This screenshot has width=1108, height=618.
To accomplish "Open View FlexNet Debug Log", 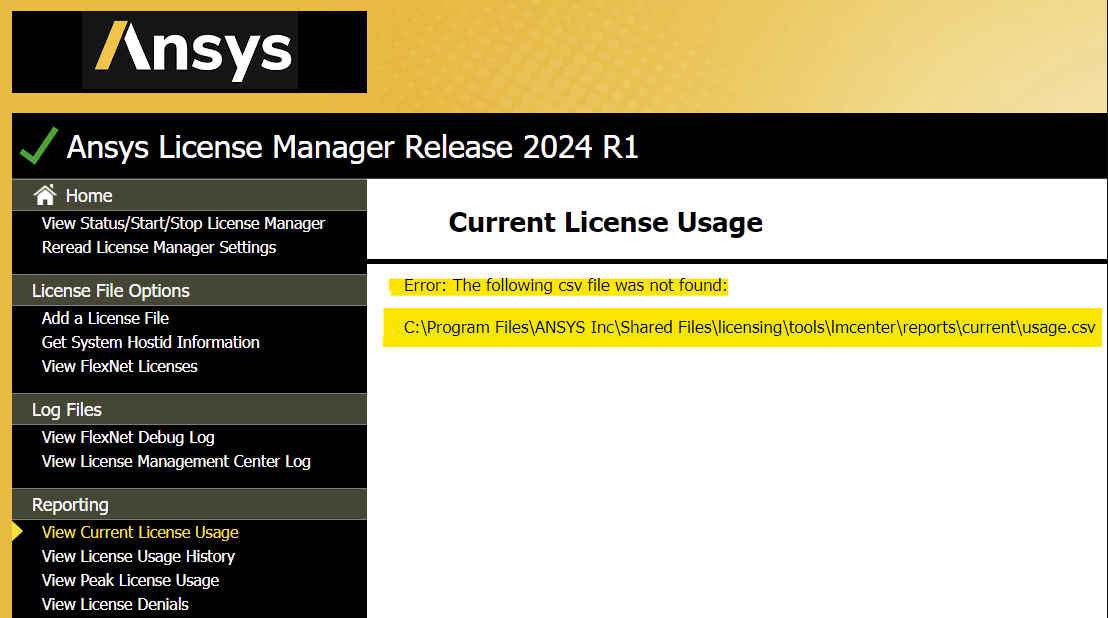I will [128, 437].
